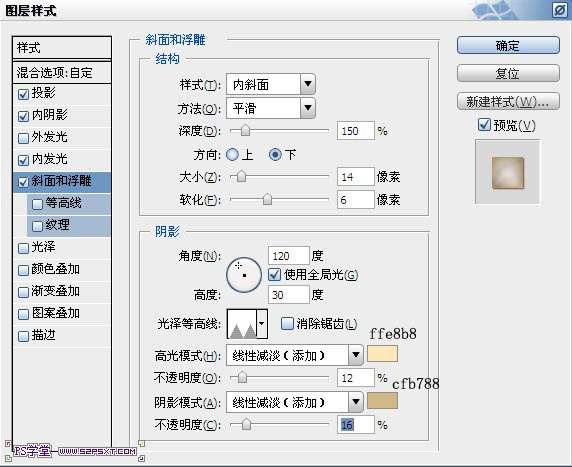Click the 大小 size slider handle
572x467 pixels.
click(x=241, y=177)
